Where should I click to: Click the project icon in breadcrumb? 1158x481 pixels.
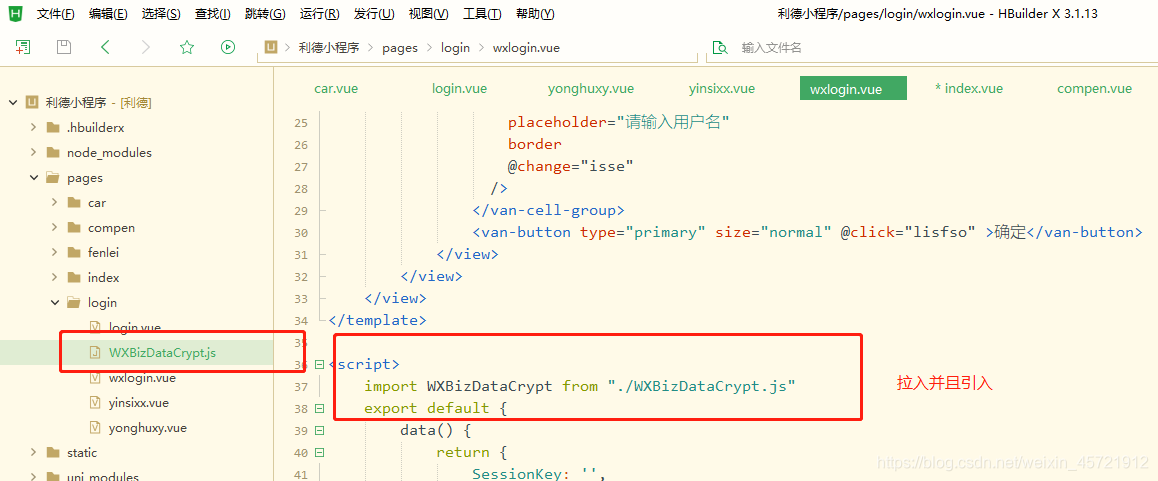271,47
